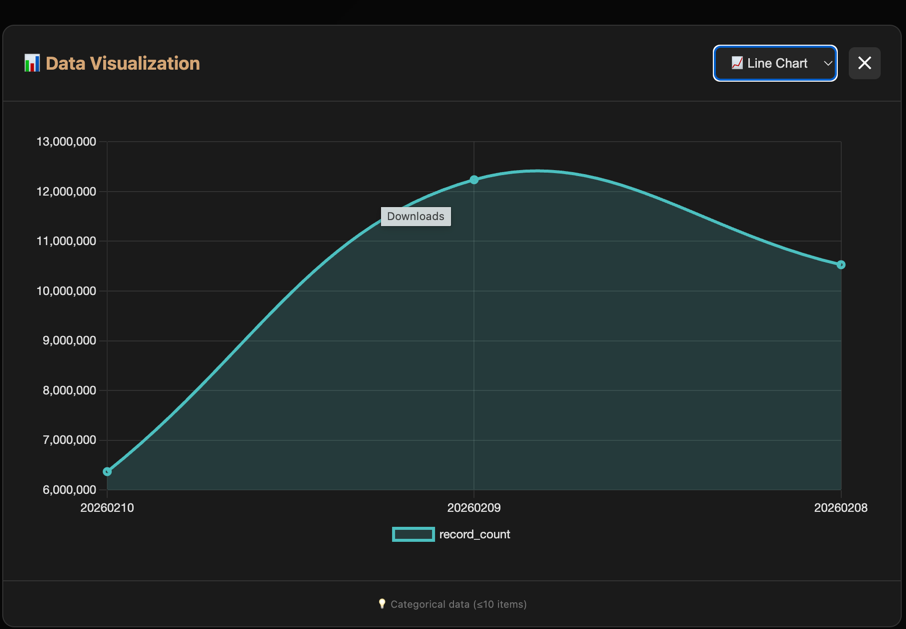
Task: Close the Data Visualization dialog
Action: (x=864, y=63)
